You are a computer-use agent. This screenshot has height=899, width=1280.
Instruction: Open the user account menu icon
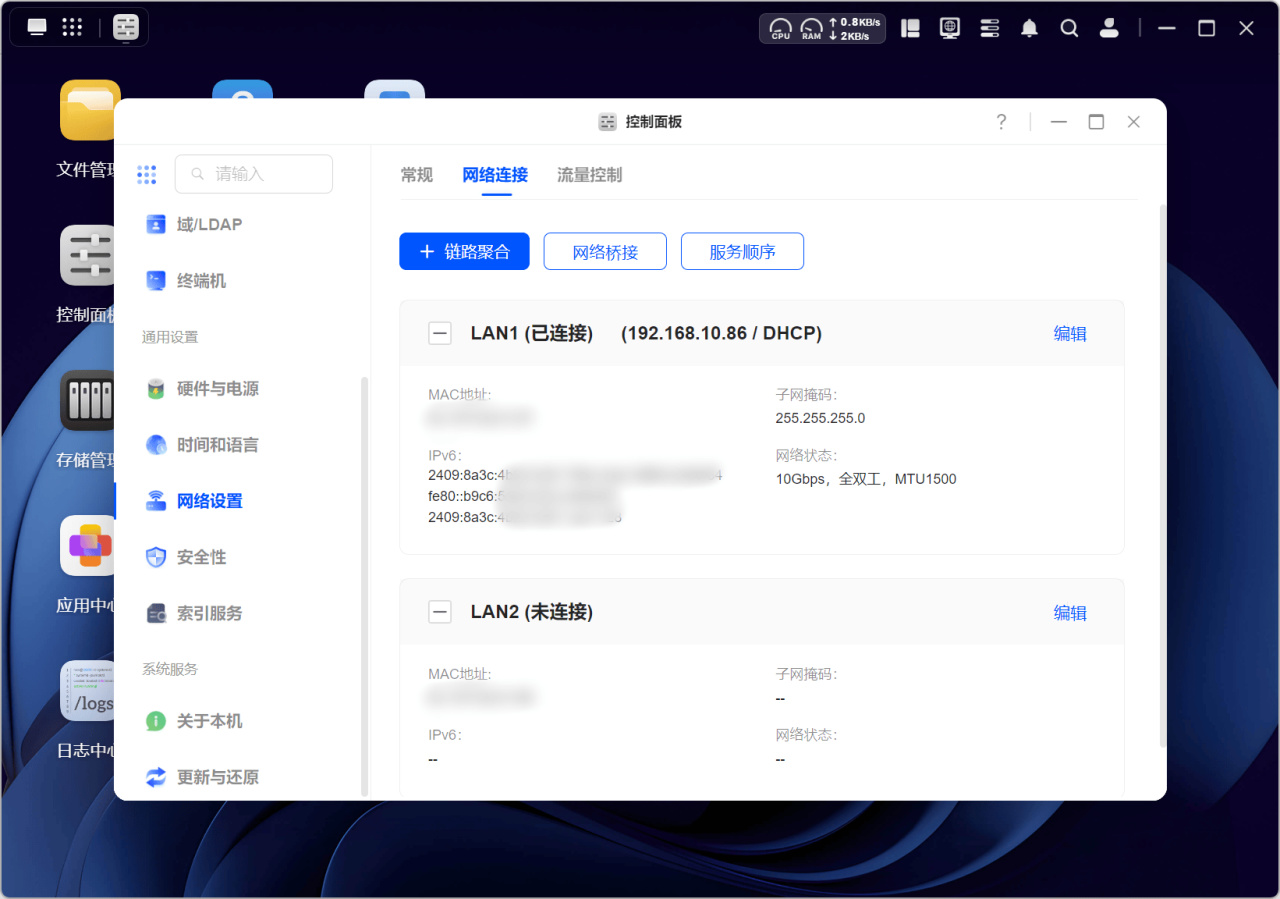pos(1109,28)
